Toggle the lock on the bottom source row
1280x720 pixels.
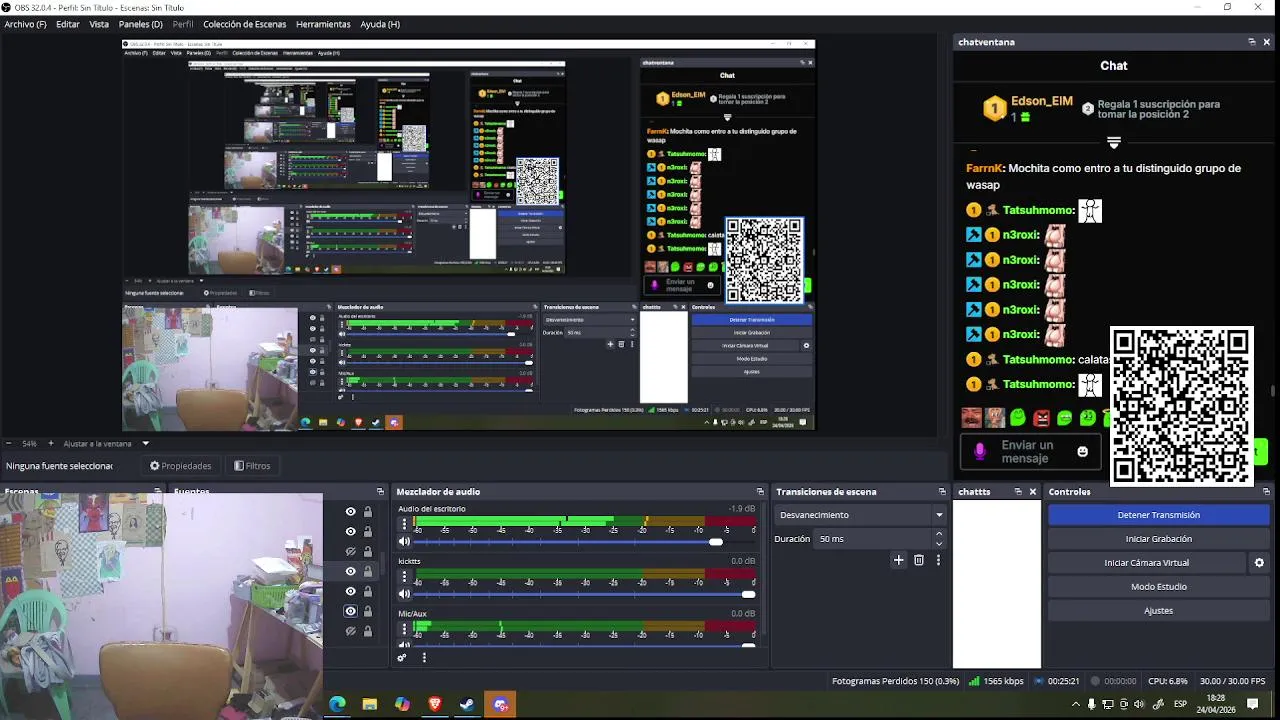[367, 631]
